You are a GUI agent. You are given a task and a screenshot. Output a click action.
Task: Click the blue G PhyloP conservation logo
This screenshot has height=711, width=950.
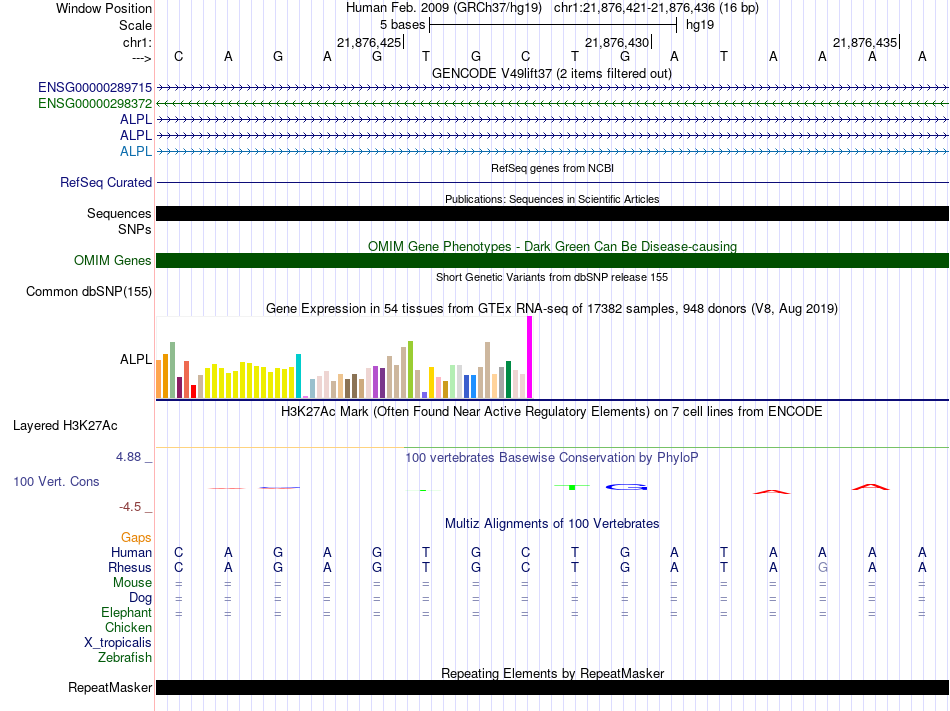pyautogui.click(x=626, y=487)
